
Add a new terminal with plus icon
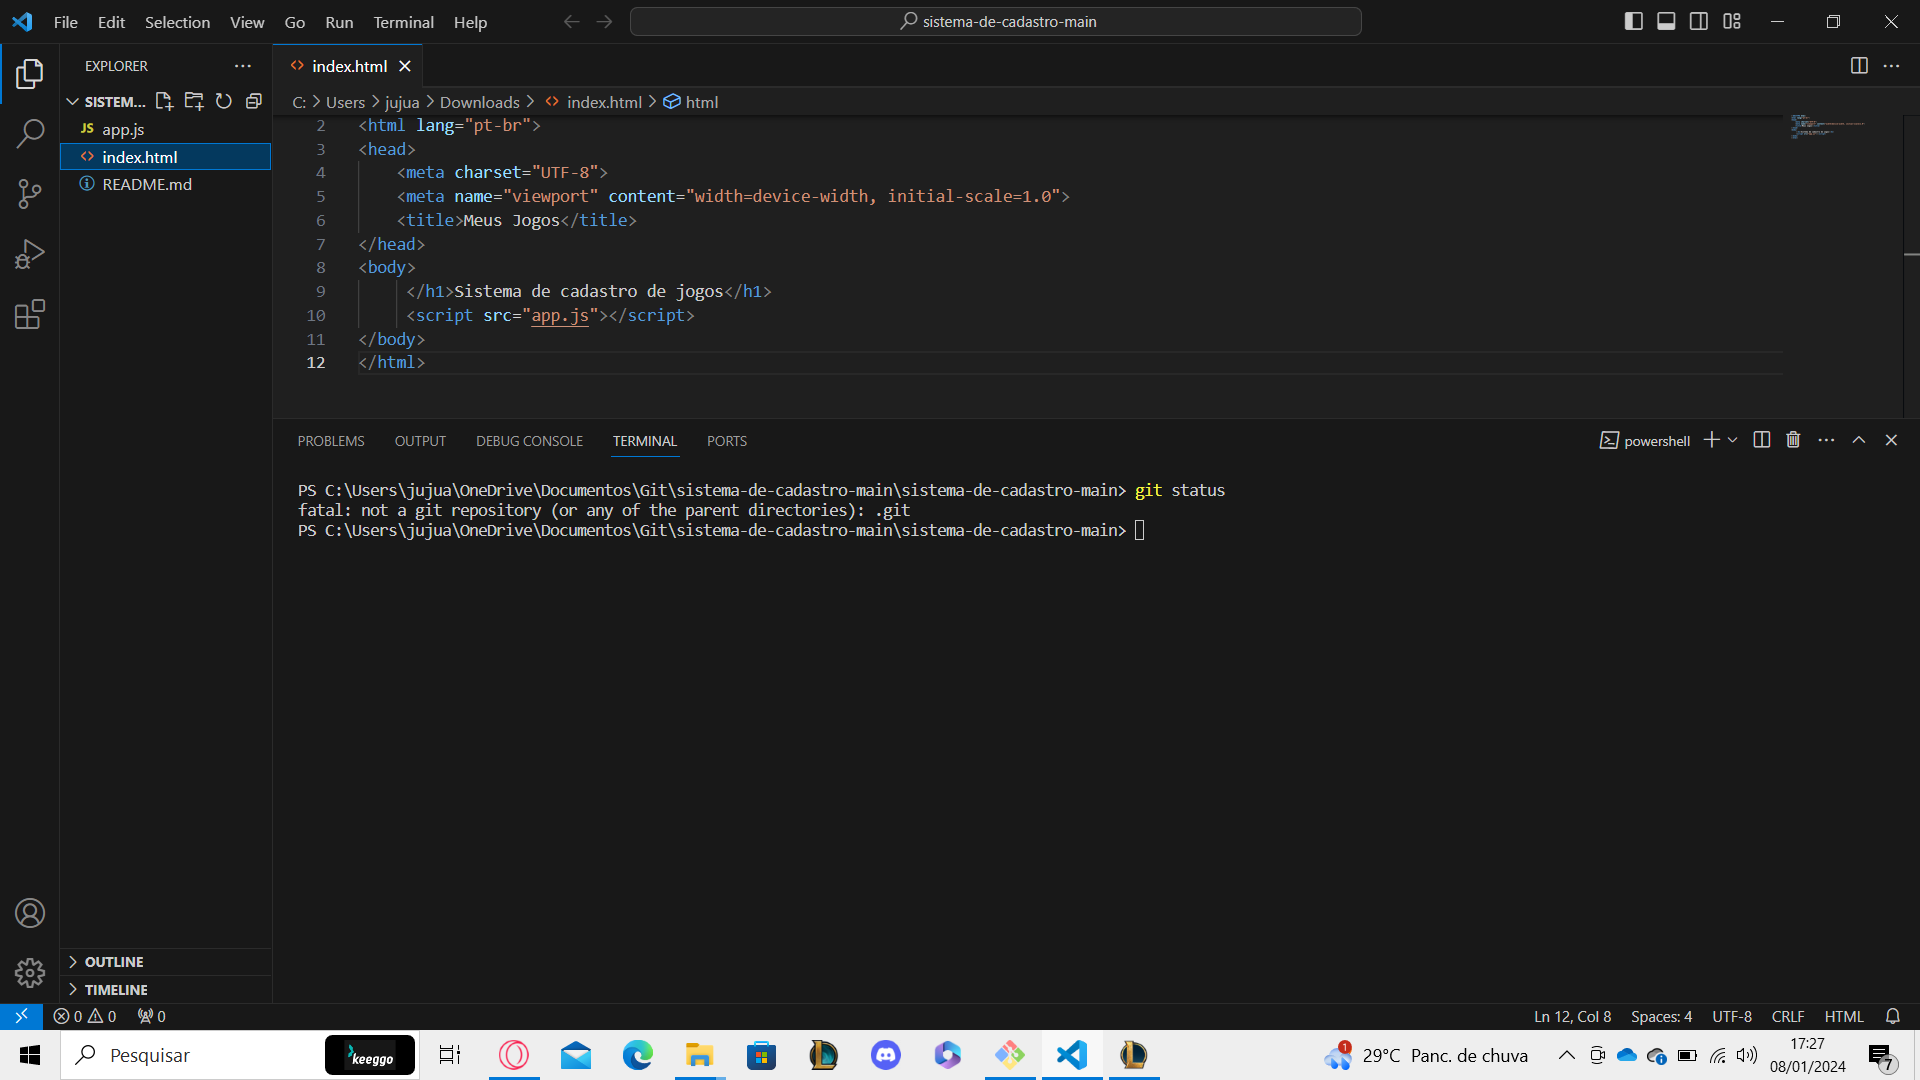(1712, 440)
